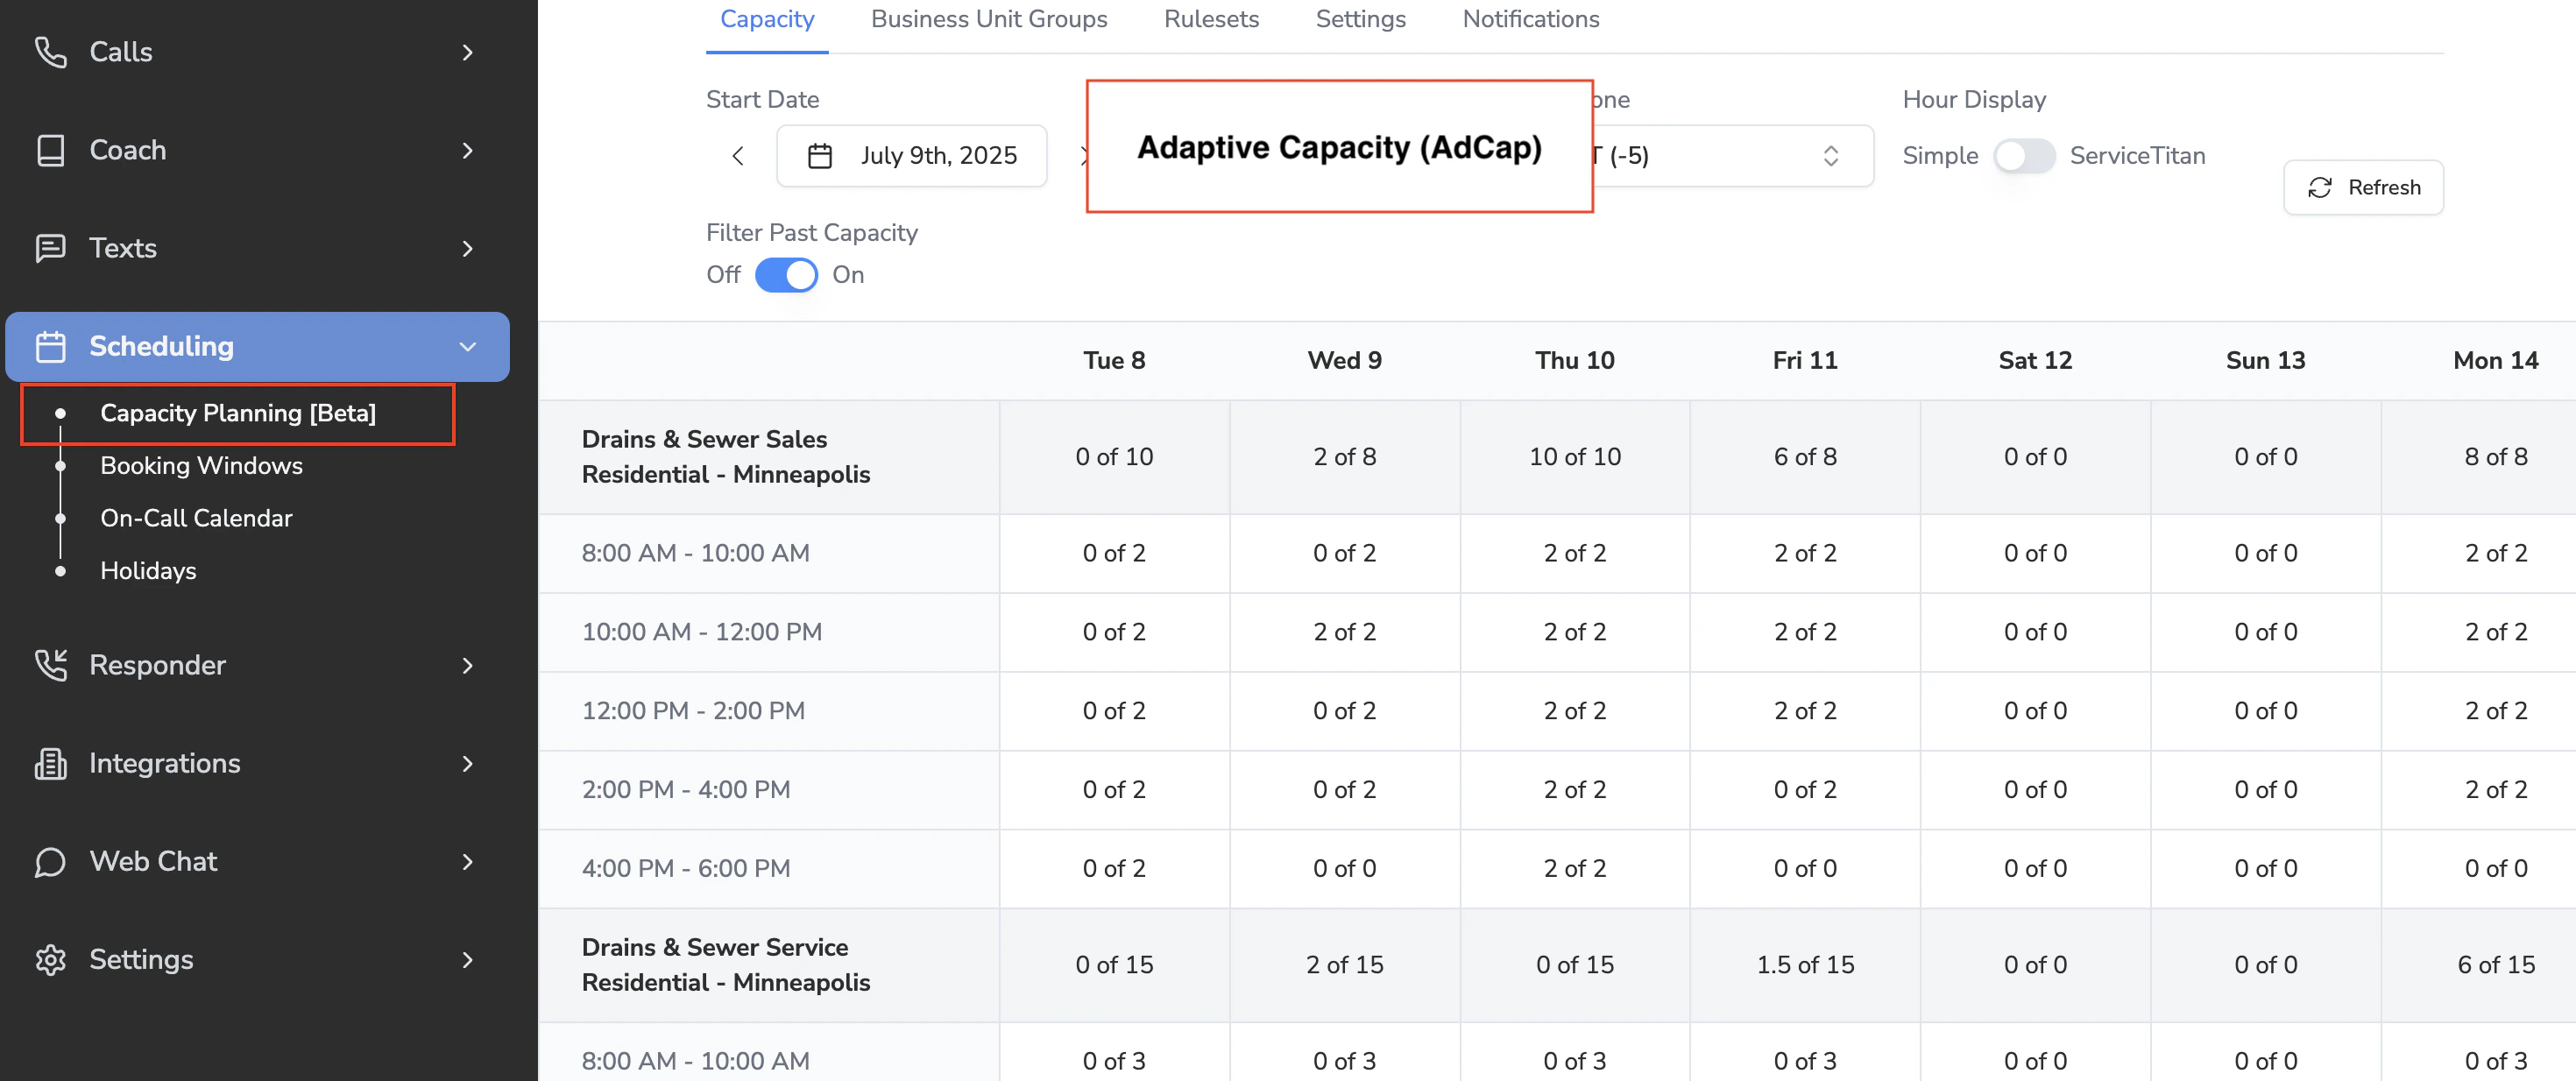The width and height of the screenshot is (2576, 1081).
Task: Click the Texts message icon
Action: [50, 248]
